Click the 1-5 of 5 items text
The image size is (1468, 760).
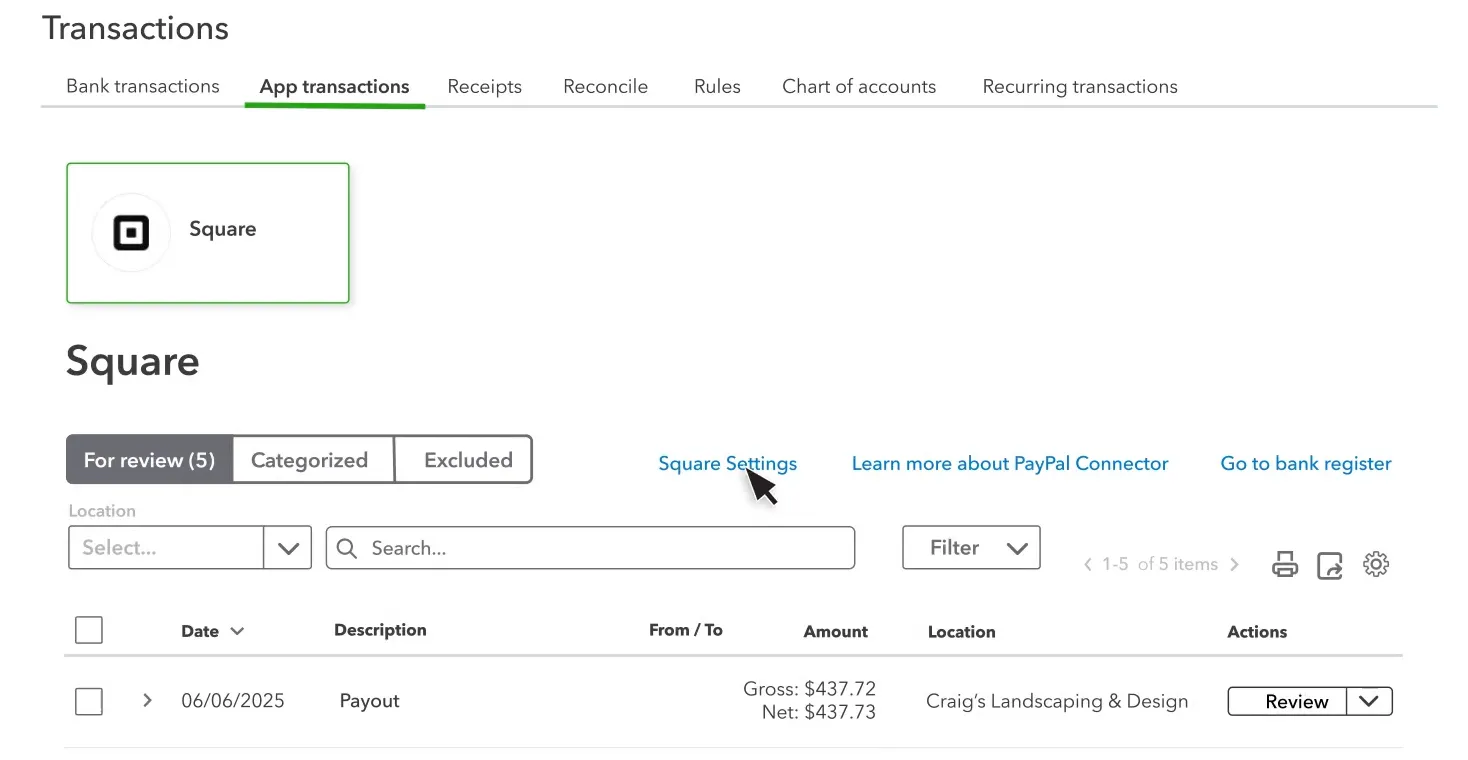[1160, 565]
